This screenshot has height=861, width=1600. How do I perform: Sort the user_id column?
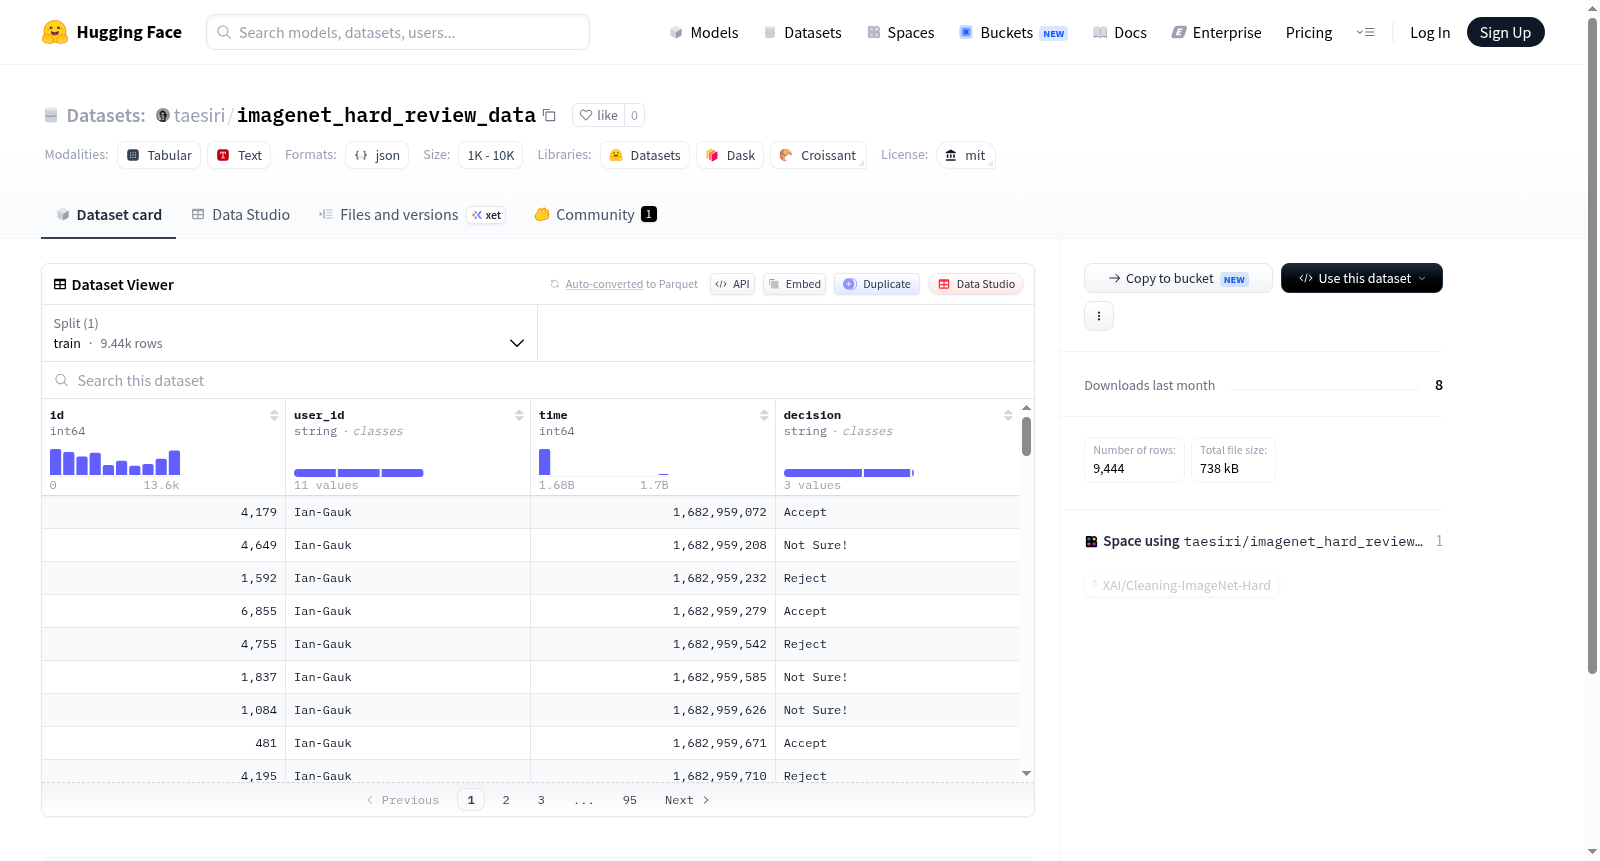pyautogui.click(x=519, y=415)
